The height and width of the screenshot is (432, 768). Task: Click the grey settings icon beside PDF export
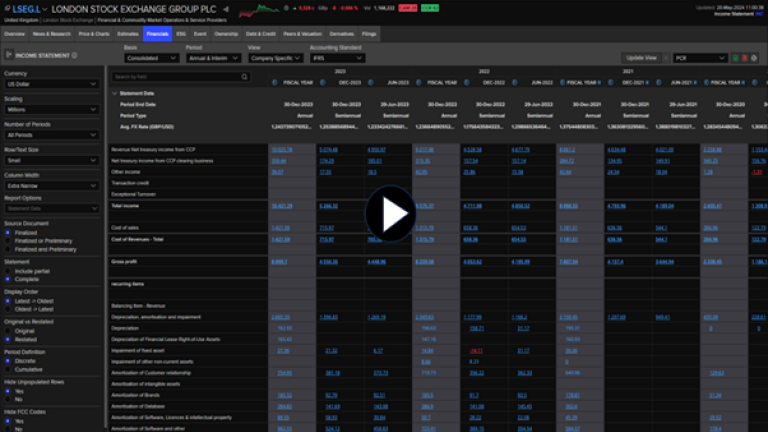754,58
